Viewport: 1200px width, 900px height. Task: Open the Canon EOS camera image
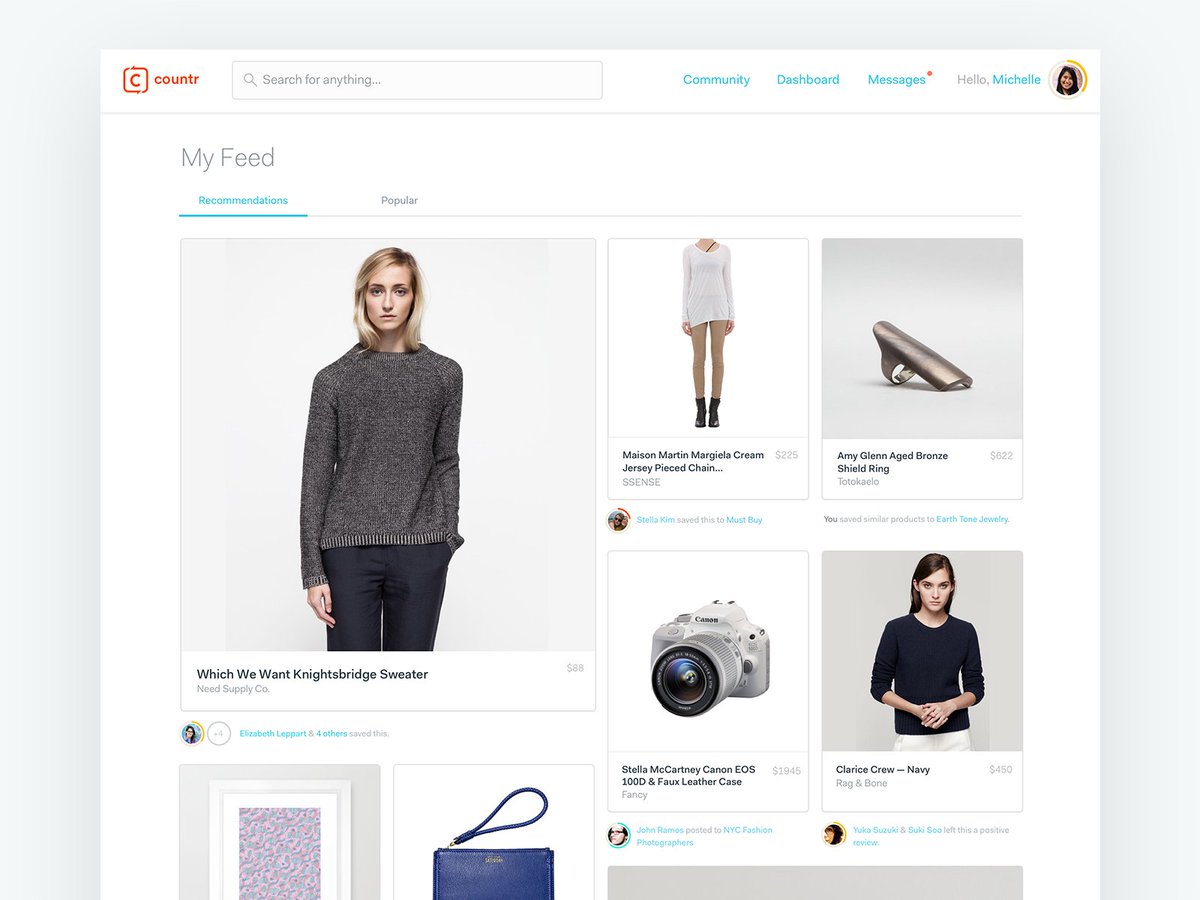click(708, 651)
